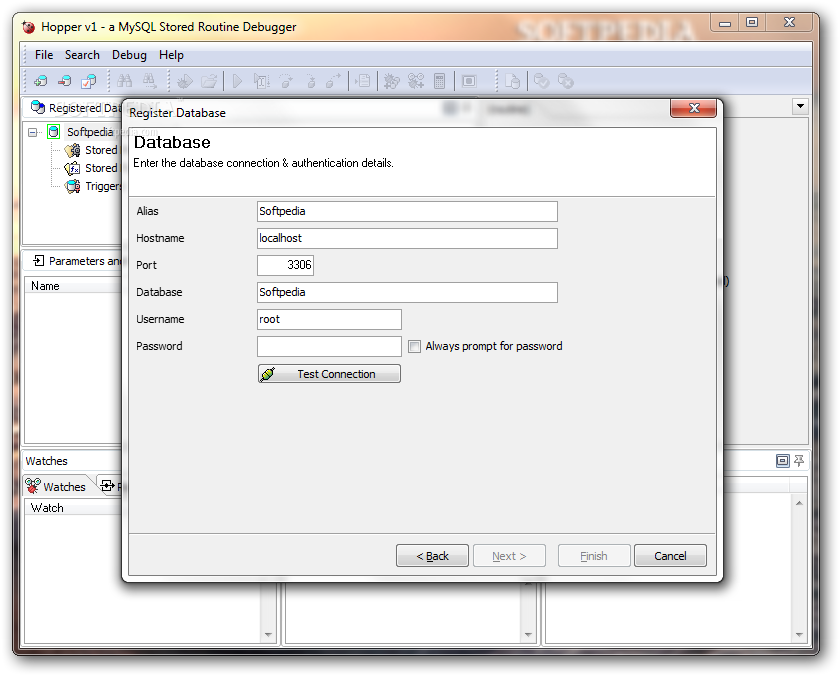Click the register database toolbar icon
840x676 pixels.
tap(41, 81)
